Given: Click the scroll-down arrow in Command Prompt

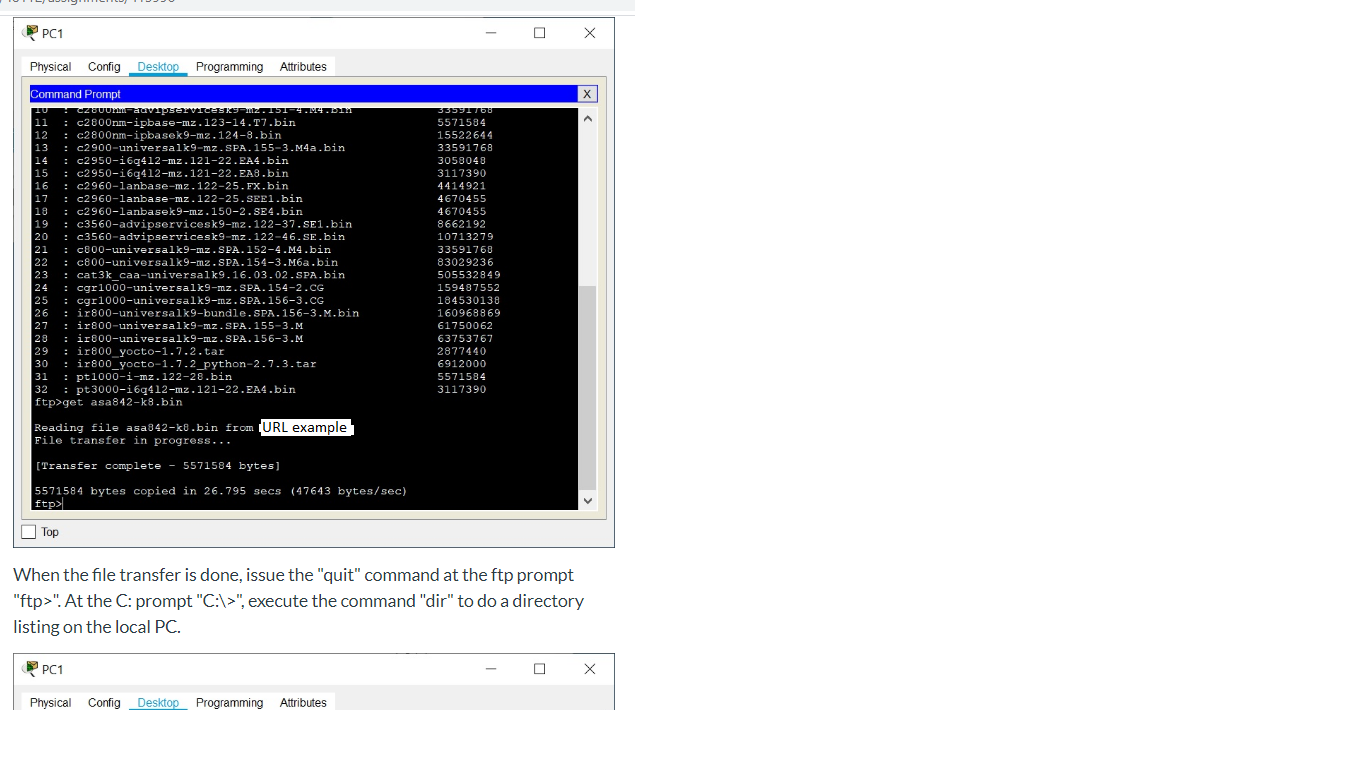Looking at the screenshot, I should (x=588, y=500).
